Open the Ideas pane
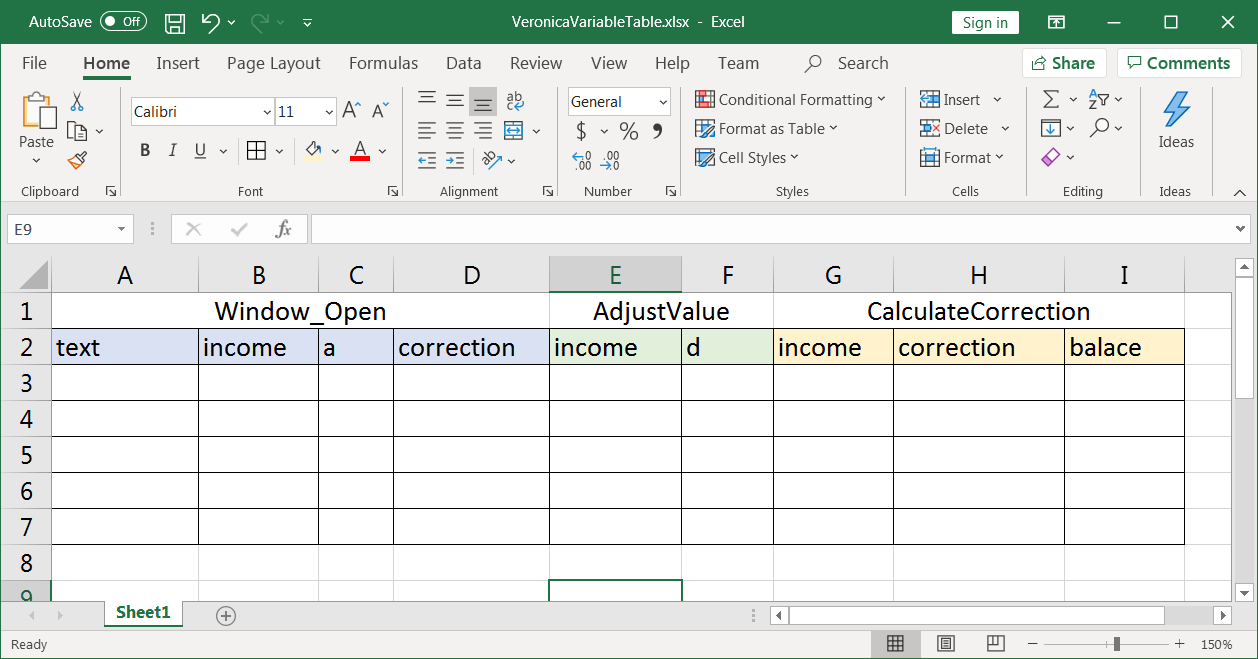 pyautogui.click(x=1176, y=120)
